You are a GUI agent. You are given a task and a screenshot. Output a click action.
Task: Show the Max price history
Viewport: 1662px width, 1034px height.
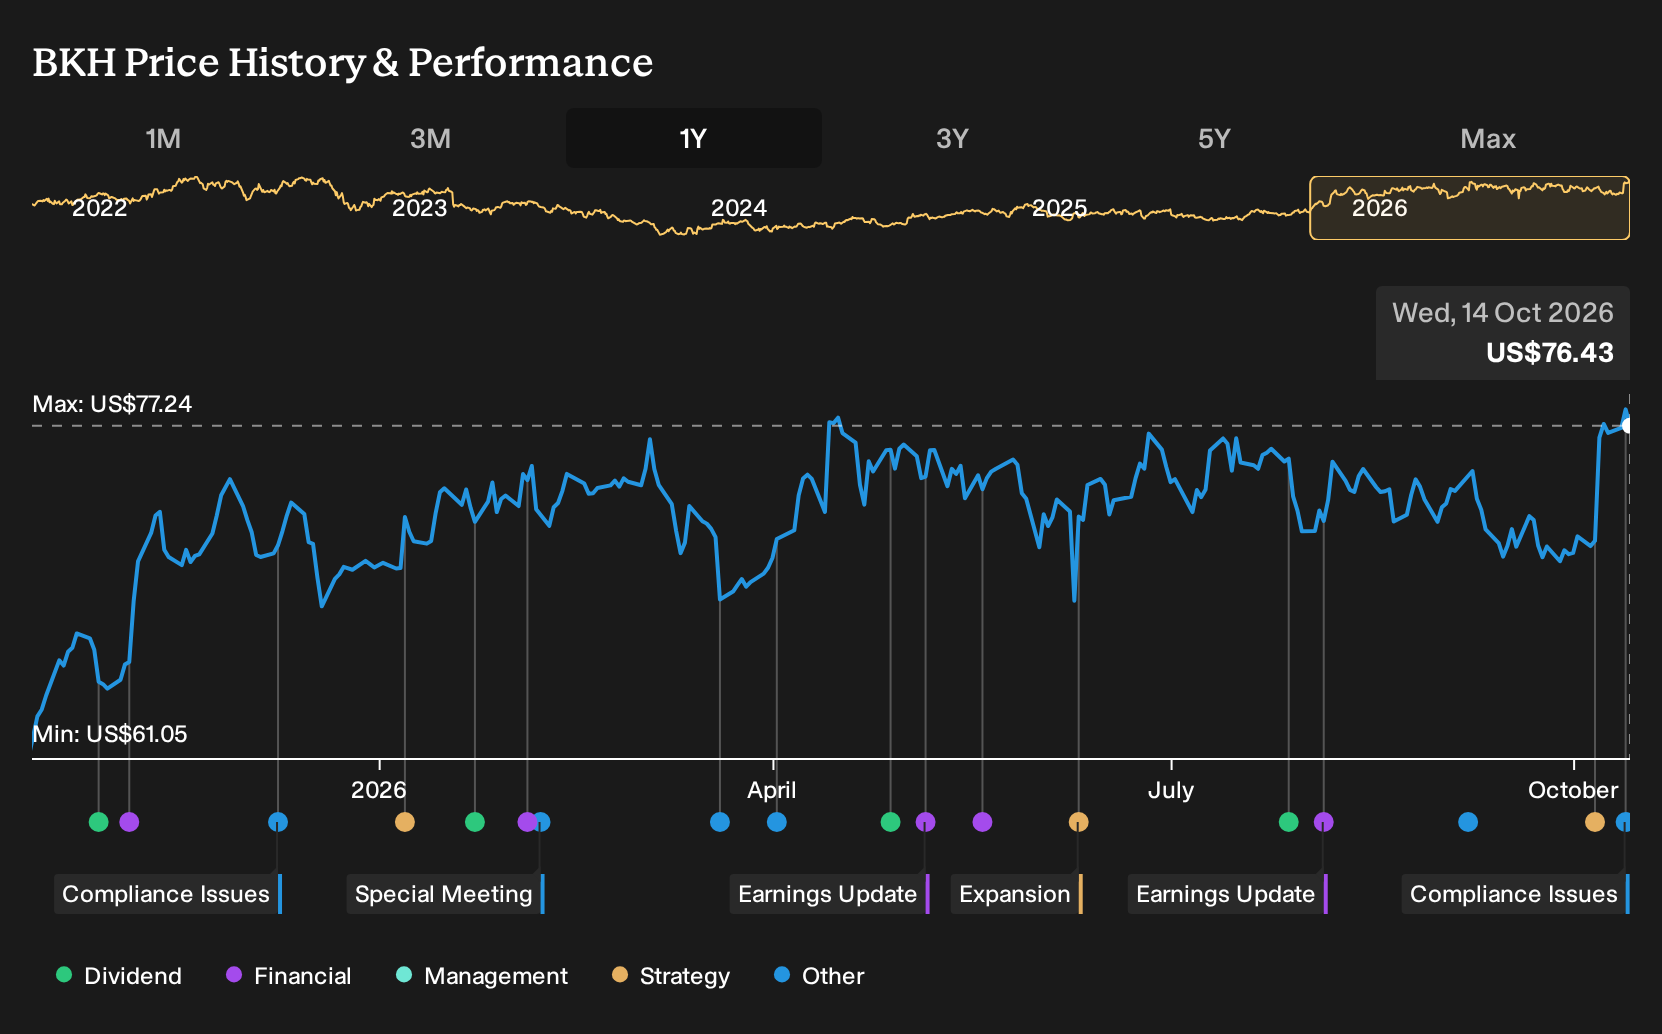coord(1488,138)
